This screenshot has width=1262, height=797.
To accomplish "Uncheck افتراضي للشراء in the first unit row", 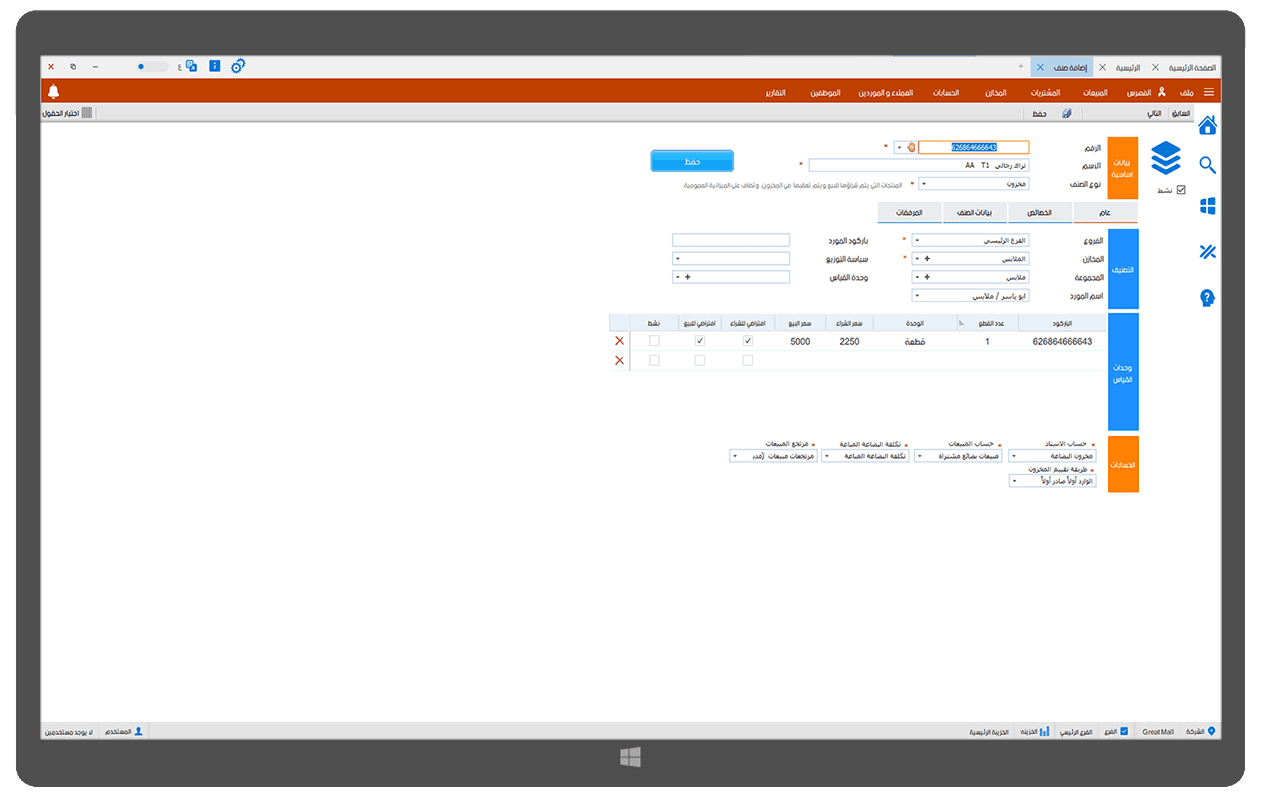I will [748, 341].
